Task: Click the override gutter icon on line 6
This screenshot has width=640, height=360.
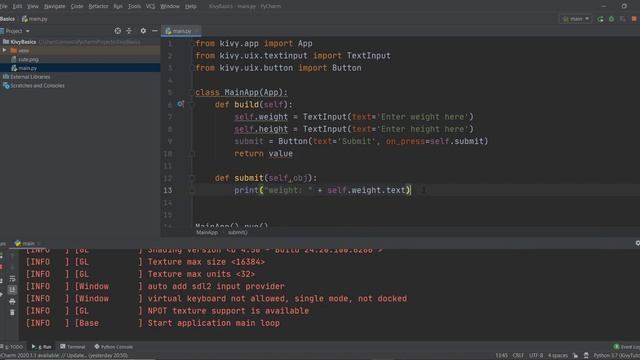Action: pyautogui.click(x=180, y=104)
